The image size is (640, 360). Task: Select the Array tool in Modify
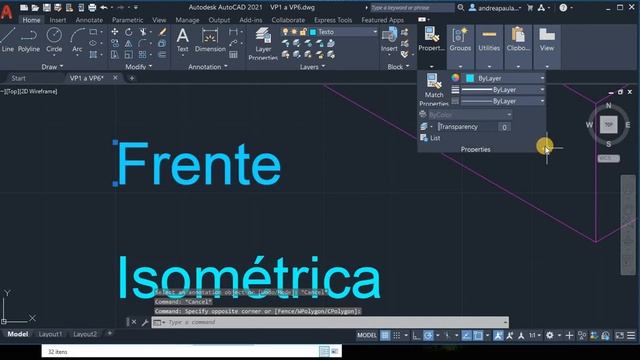[x=142, y=54]
